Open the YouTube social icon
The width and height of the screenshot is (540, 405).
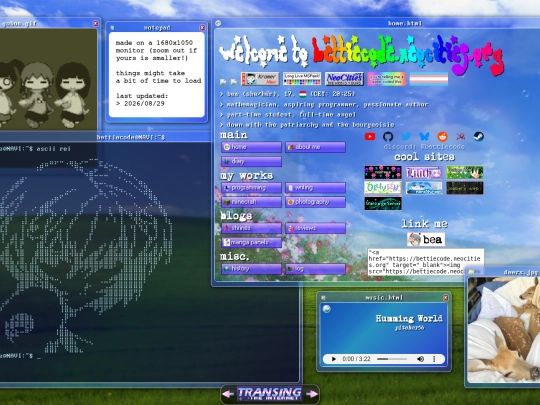tap(370, 136)
